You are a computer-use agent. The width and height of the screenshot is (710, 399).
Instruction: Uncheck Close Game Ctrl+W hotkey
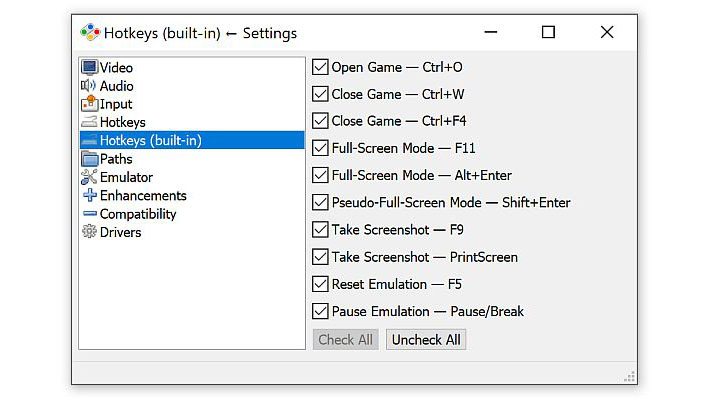(320, 94)
